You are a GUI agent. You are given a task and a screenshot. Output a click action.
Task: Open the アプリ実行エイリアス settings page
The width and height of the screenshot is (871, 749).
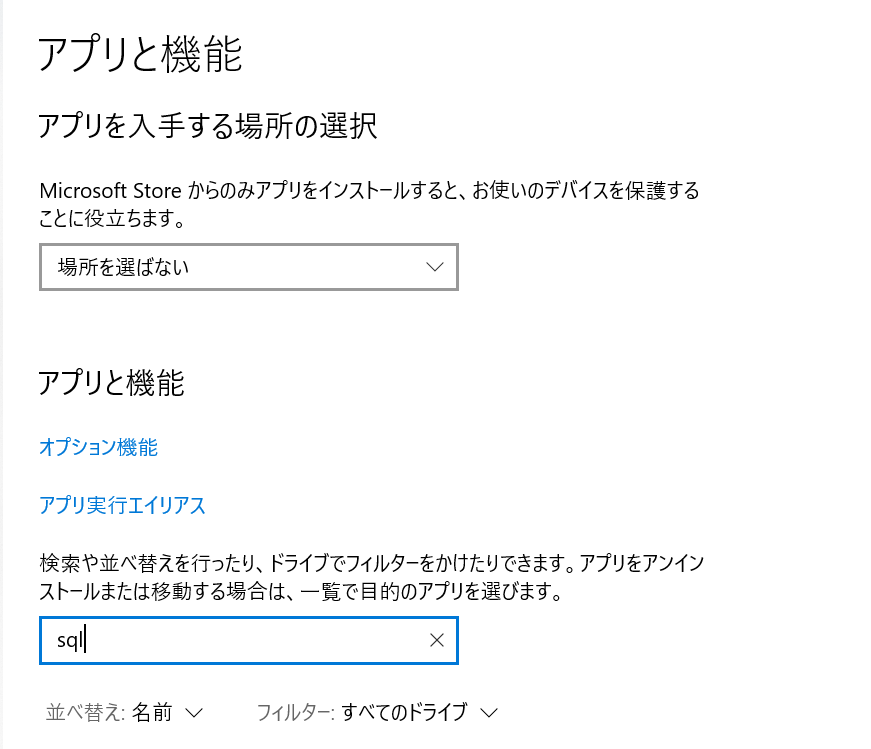point(122,505)
